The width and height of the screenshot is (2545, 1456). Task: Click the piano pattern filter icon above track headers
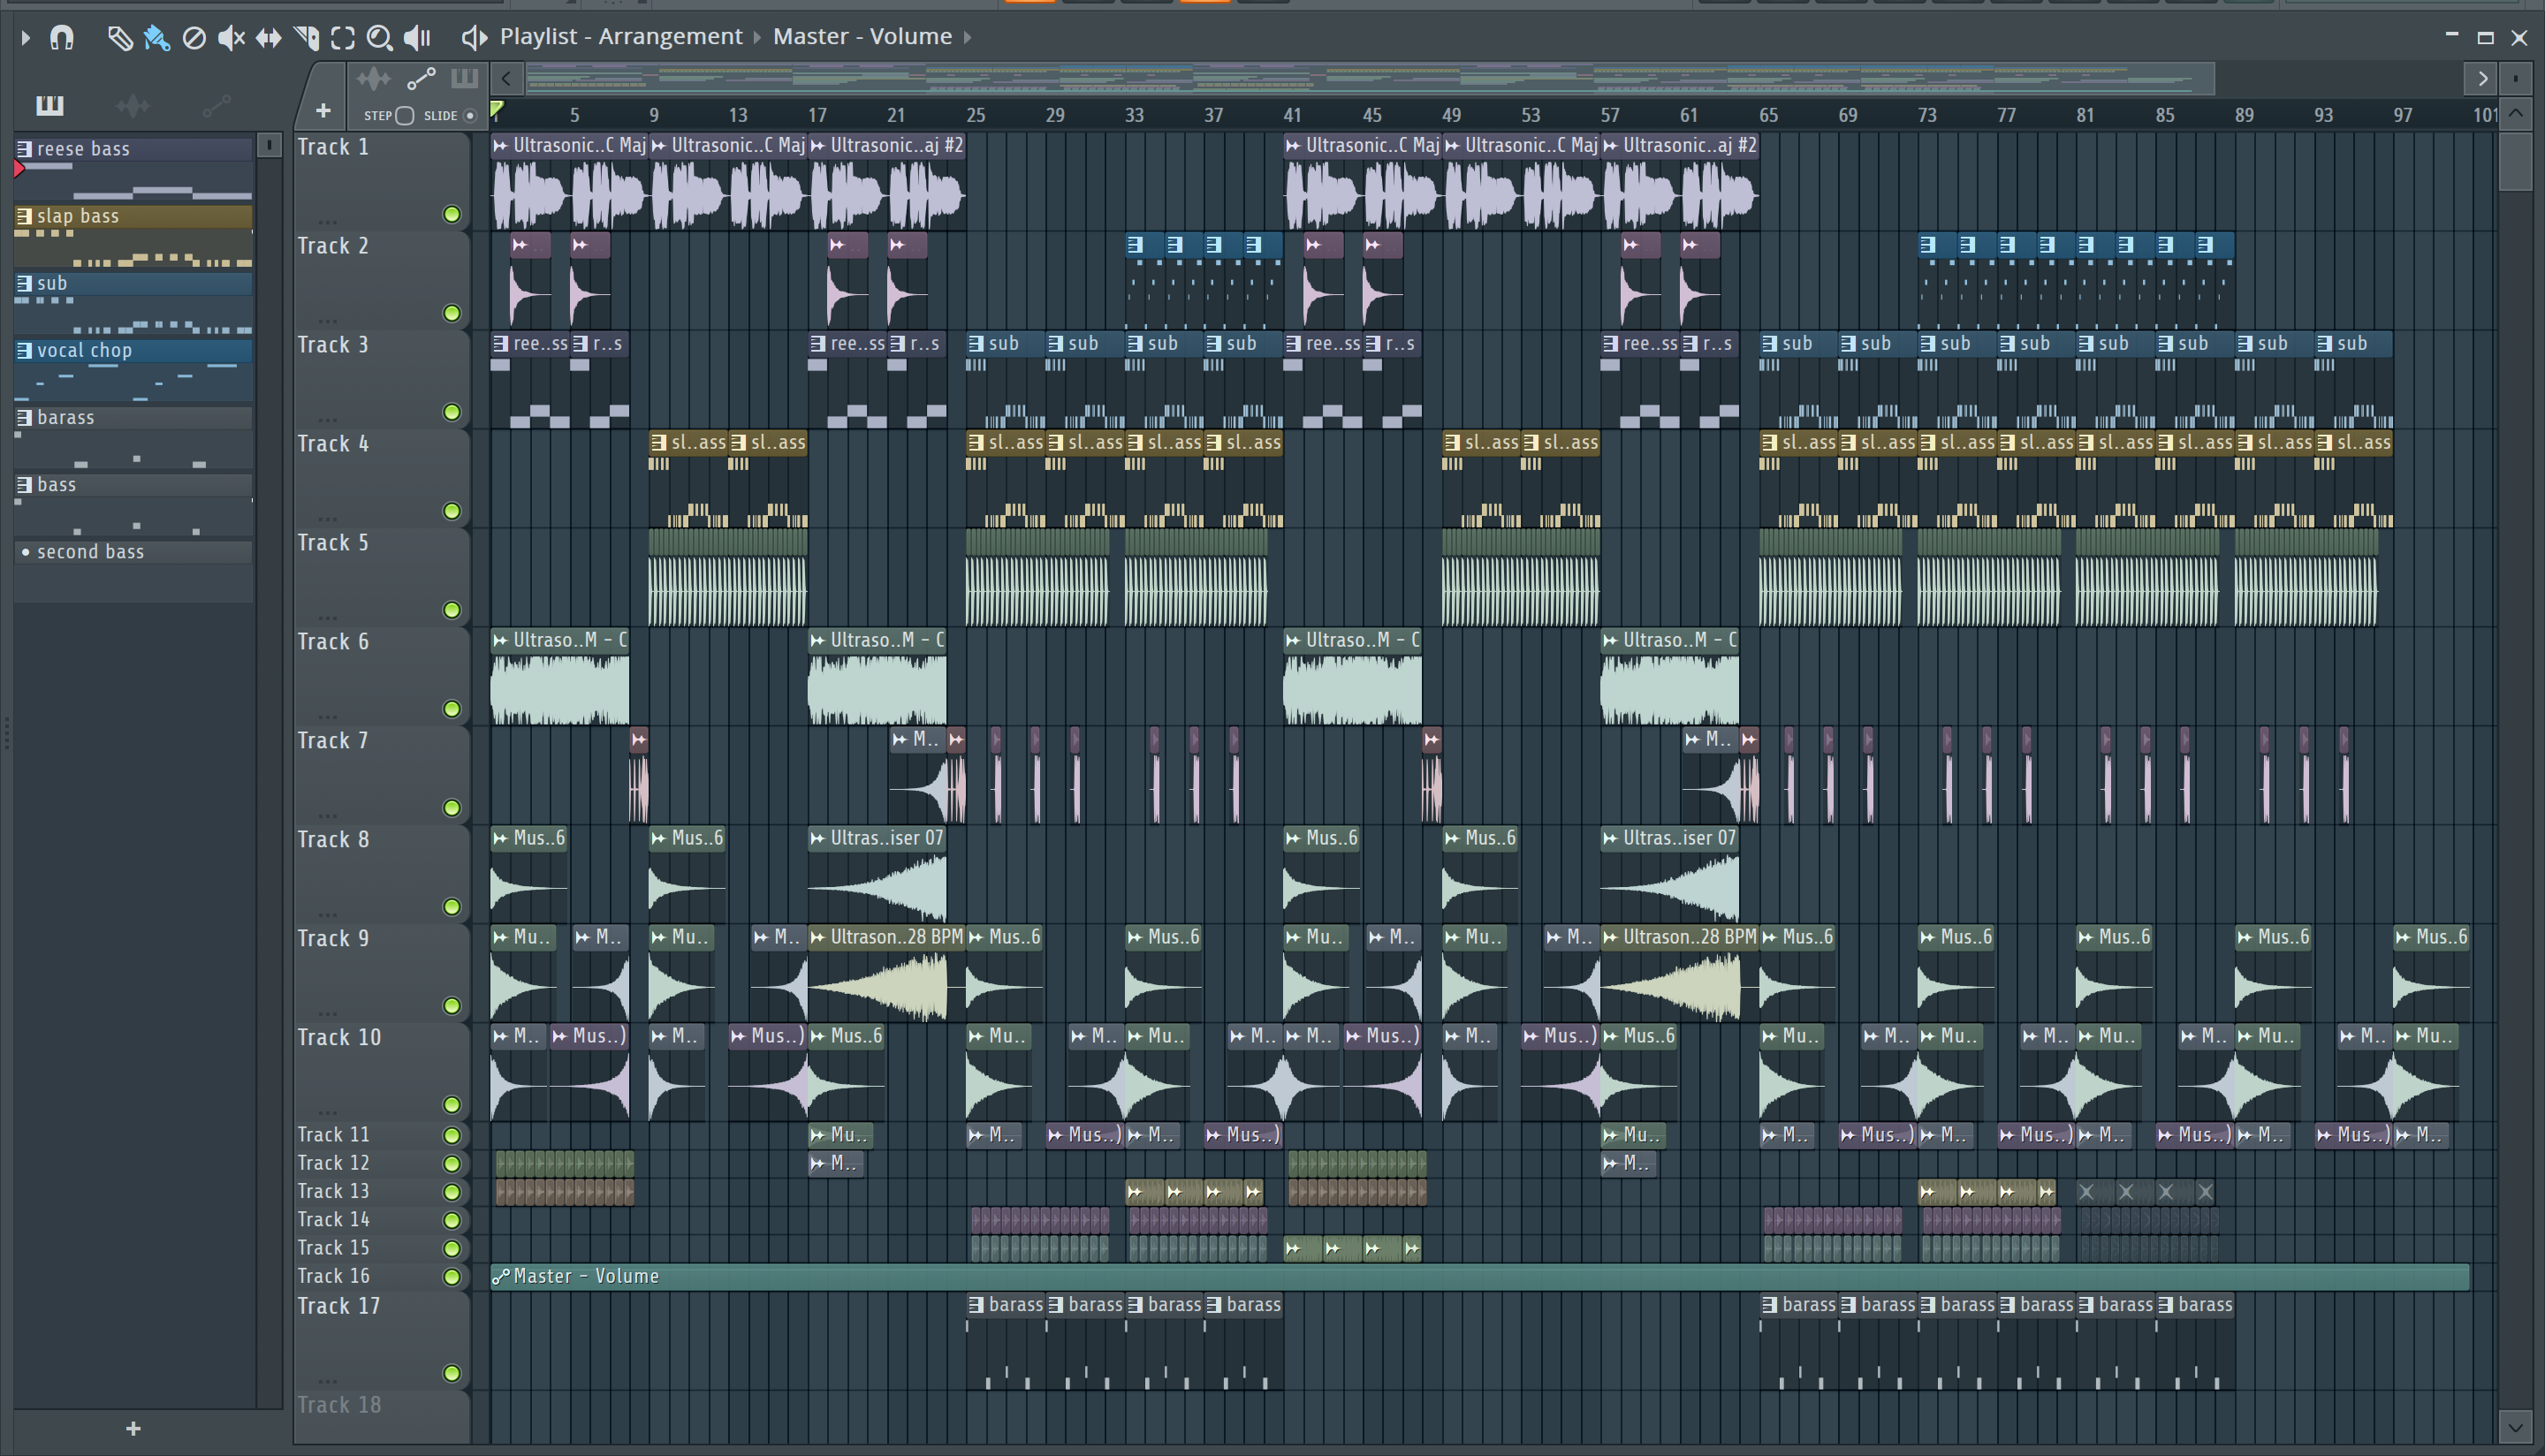(x=464, y=78)
